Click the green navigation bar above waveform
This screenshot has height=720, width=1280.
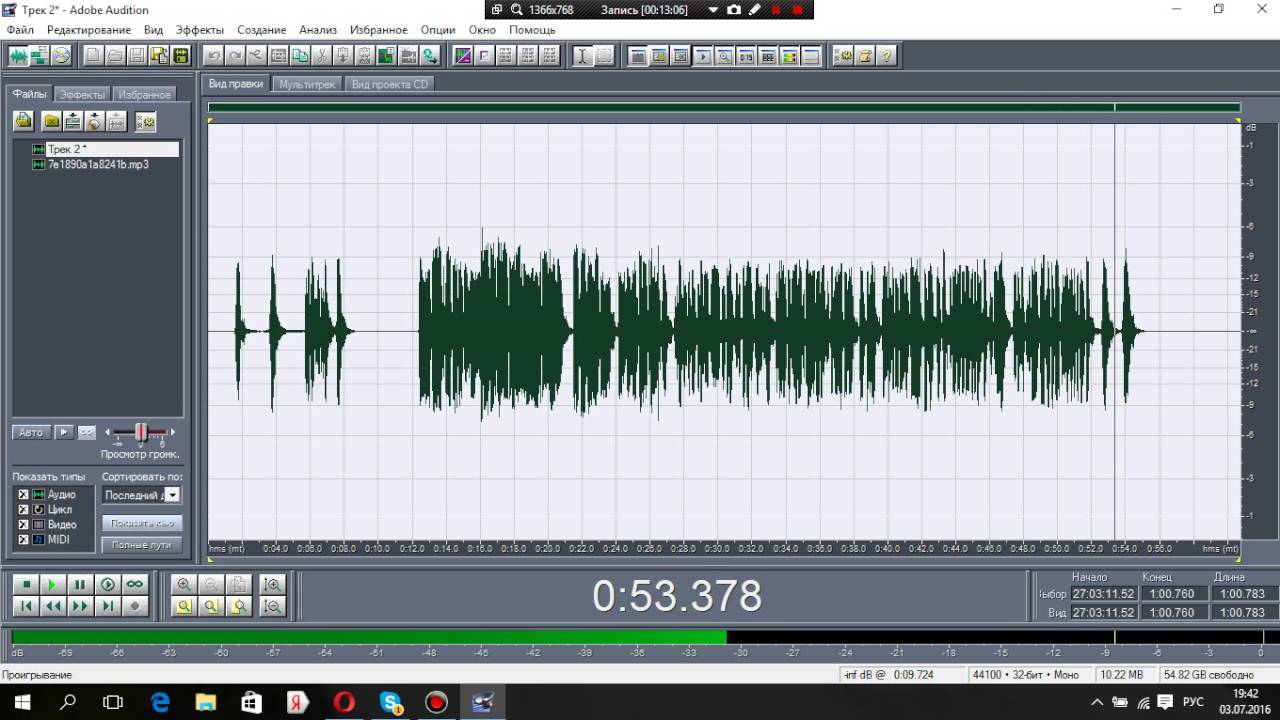[x=724, y=107]
